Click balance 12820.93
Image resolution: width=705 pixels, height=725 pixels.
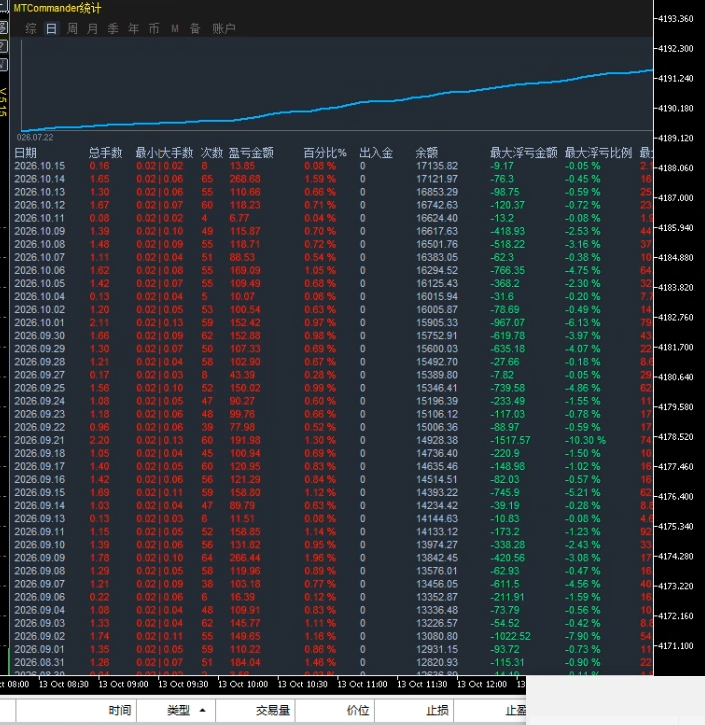pos(437,662)
